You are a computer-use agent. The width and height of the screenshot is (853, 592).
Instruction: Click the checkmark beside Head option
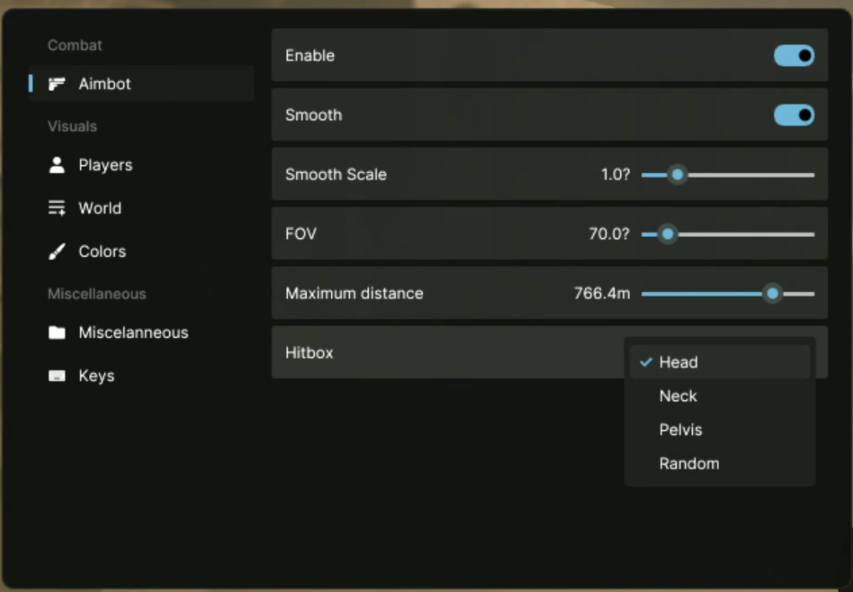pos(646,363)
